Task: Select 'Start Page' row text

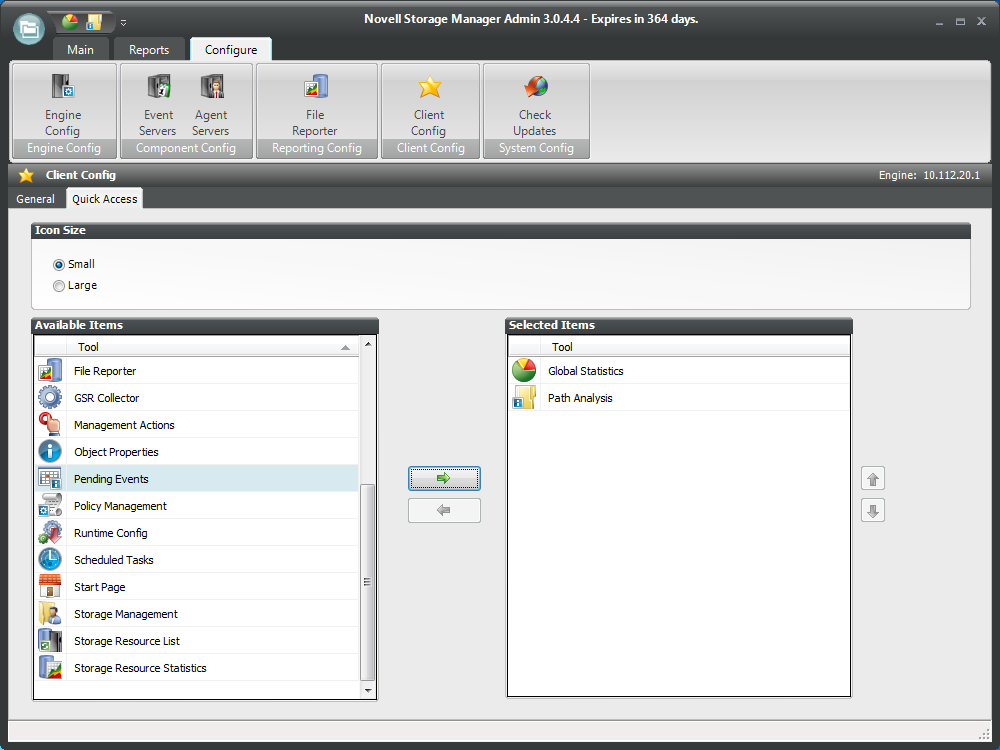Action: (99, 587)
